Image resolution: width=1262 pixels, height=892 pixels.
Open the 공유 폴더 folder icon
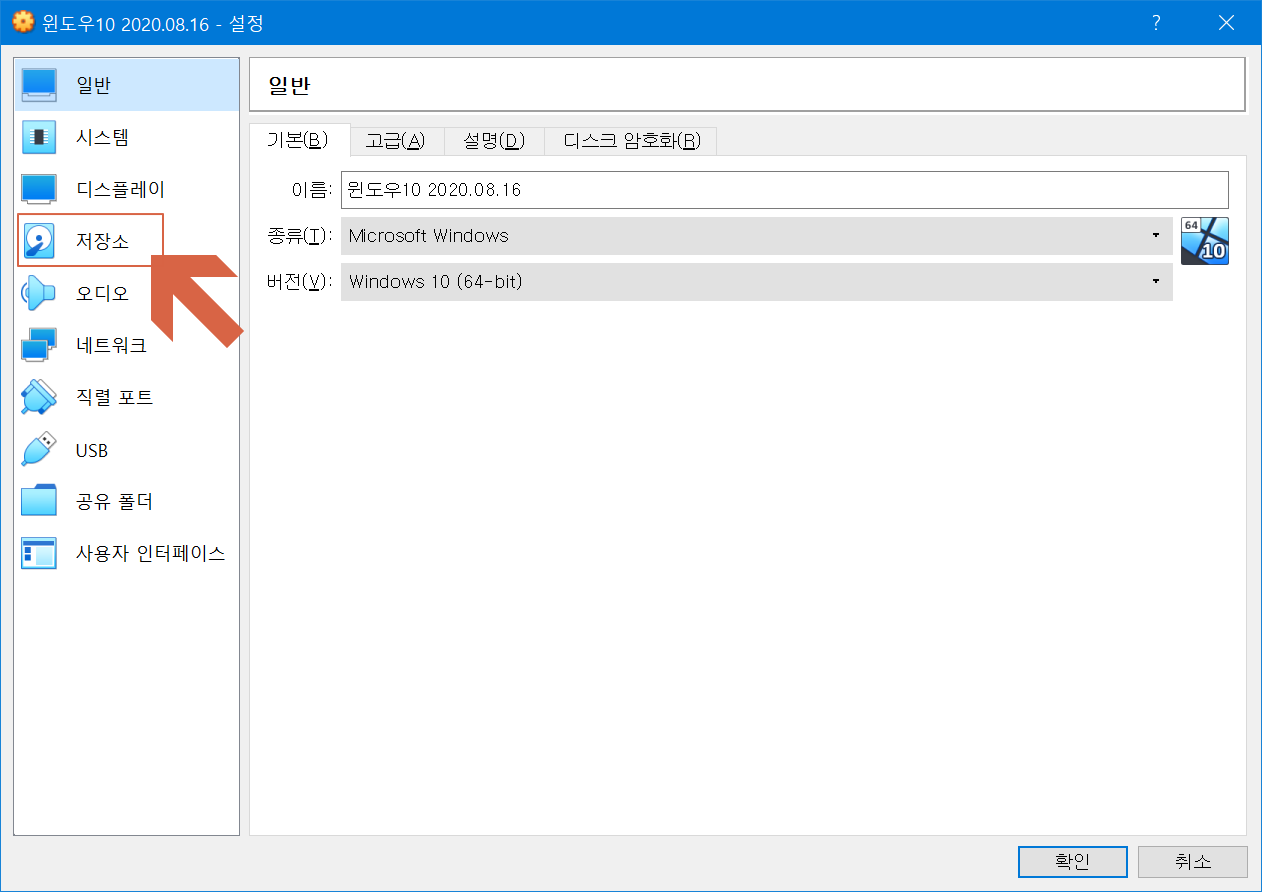(39, 501)
